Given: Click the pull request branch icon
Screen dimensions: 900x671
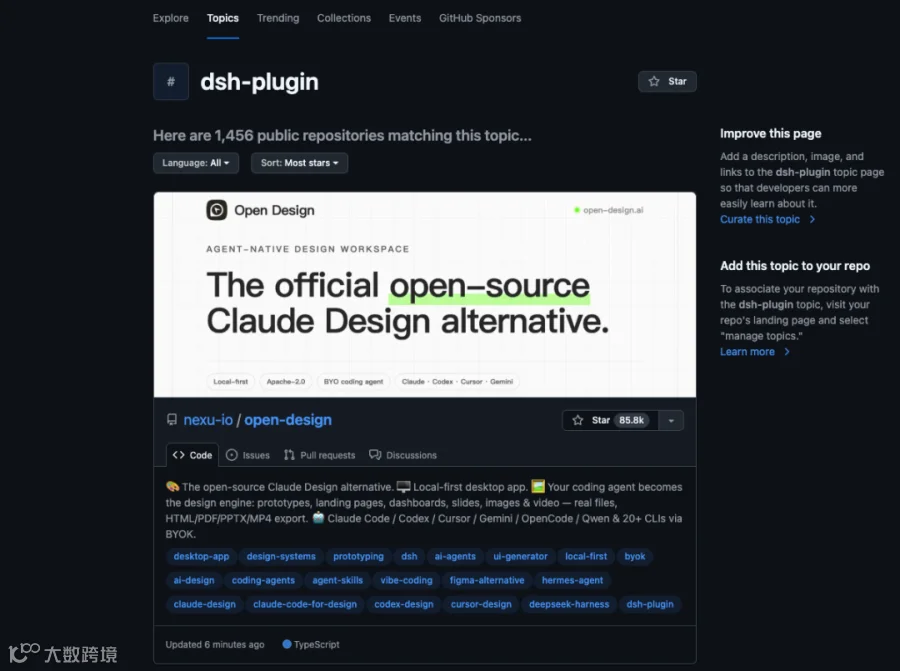Looking at the screenshot, I should (289, 455).
